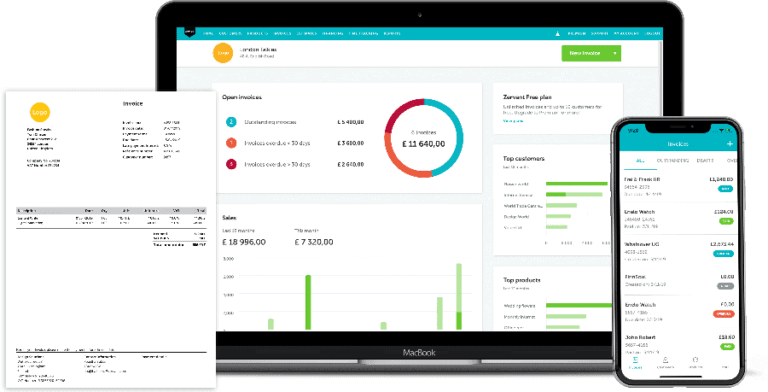Click the £ 18 996,00 sales figure
This screenshot has height=392, width=768.
pos(244,242)
